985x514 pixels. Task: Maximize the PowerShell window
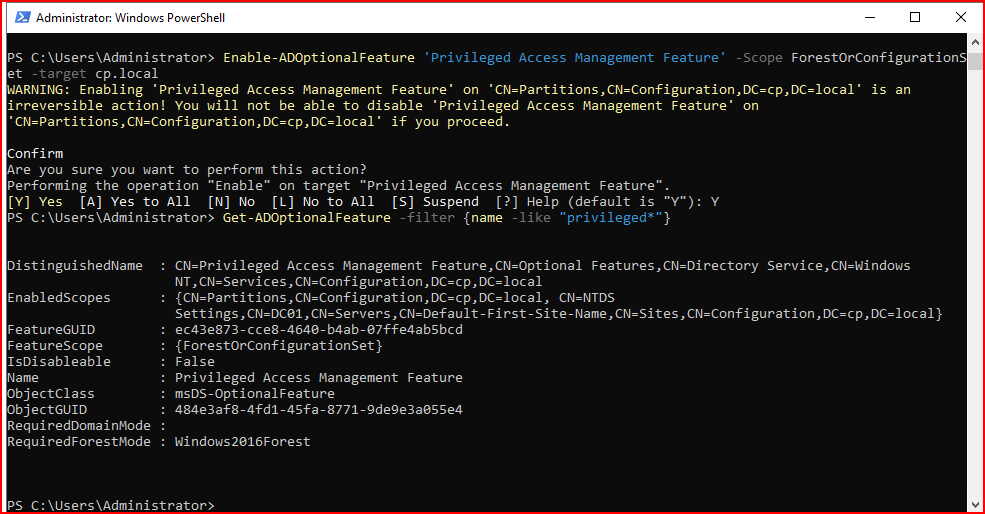pyautogui.click(x=915, y=18)
